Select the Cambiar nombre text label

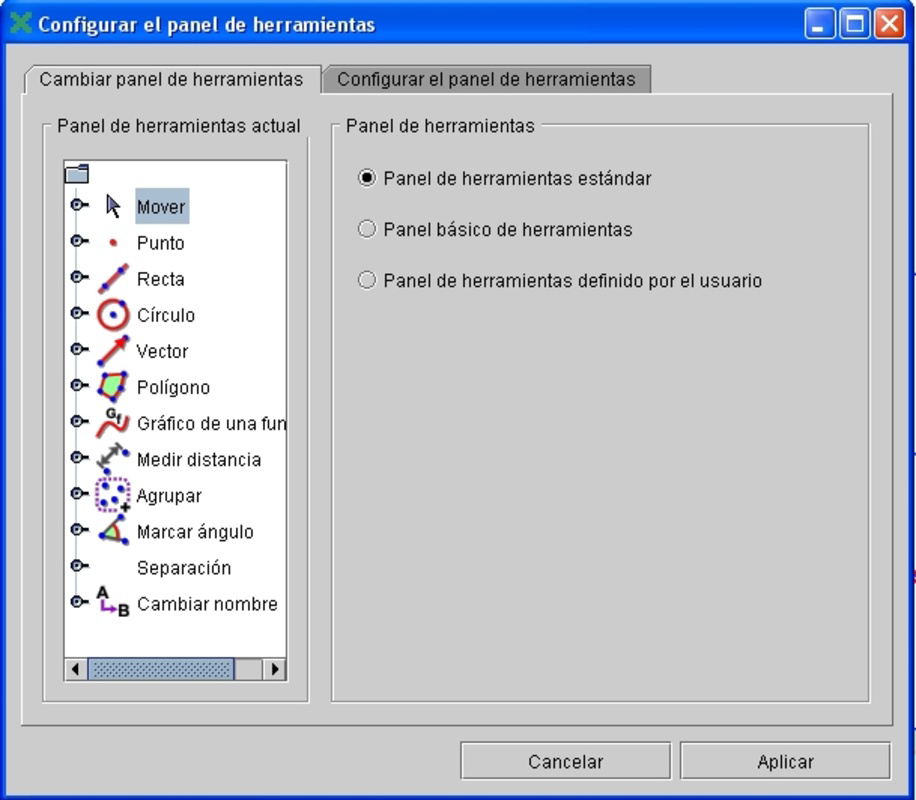coord(207,604)
